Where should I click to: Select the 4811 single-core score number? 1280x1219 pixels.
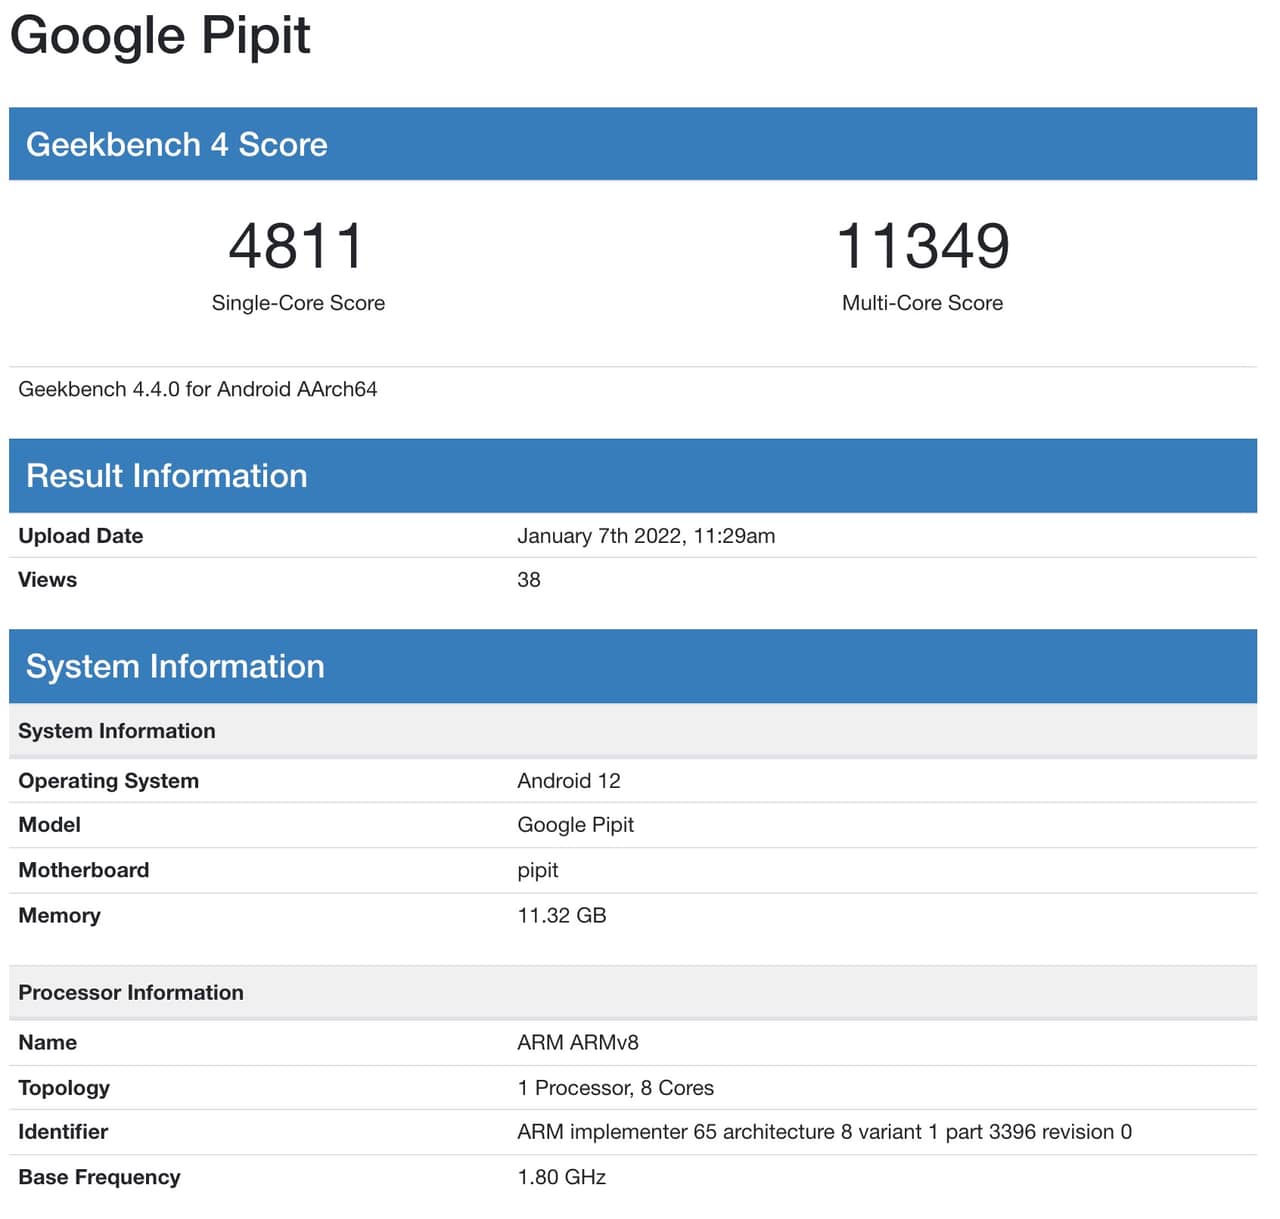[297, 246]
